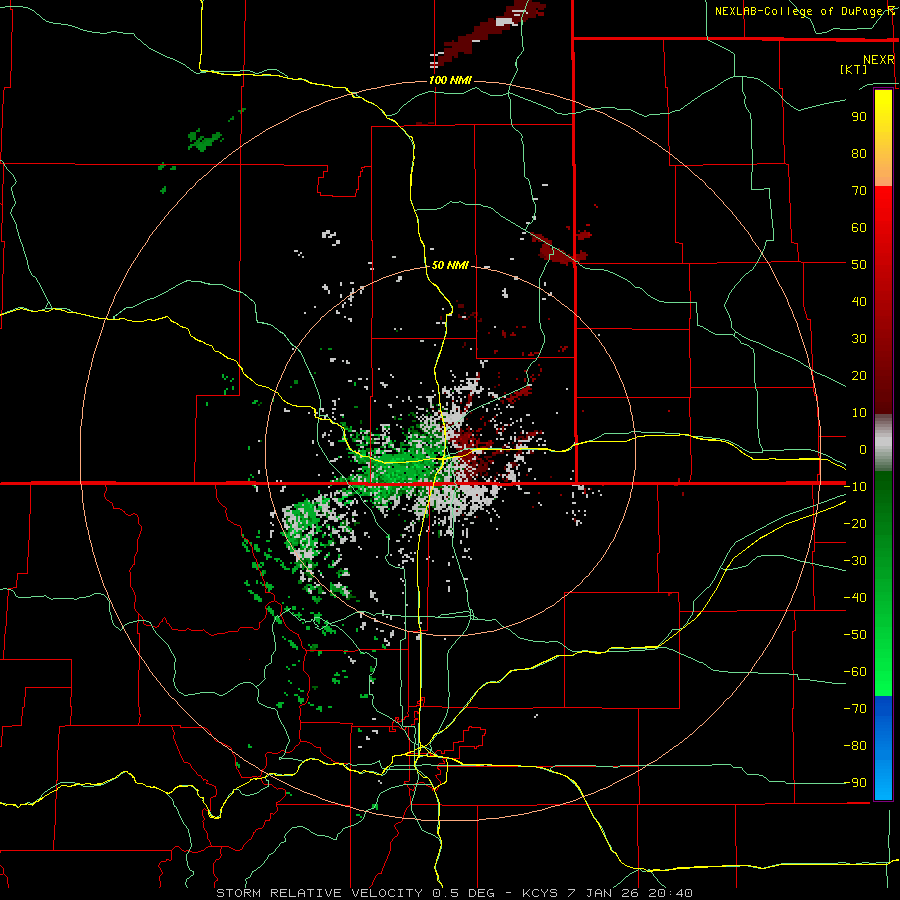Select the -50 value on velocity scale

point(855,635)
